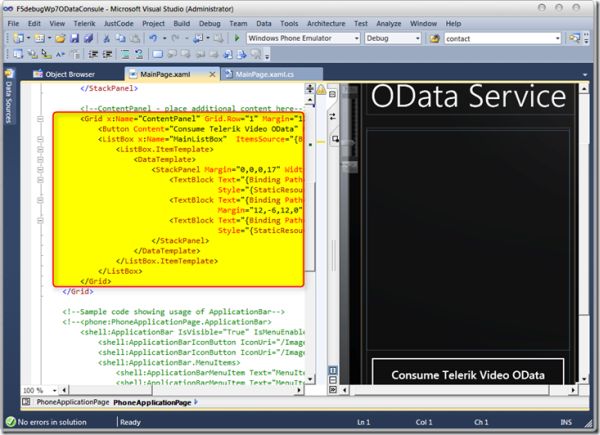This screenshot has height=435, width=600.
Task: Open the Telerik menu
Action: point(84,23)
